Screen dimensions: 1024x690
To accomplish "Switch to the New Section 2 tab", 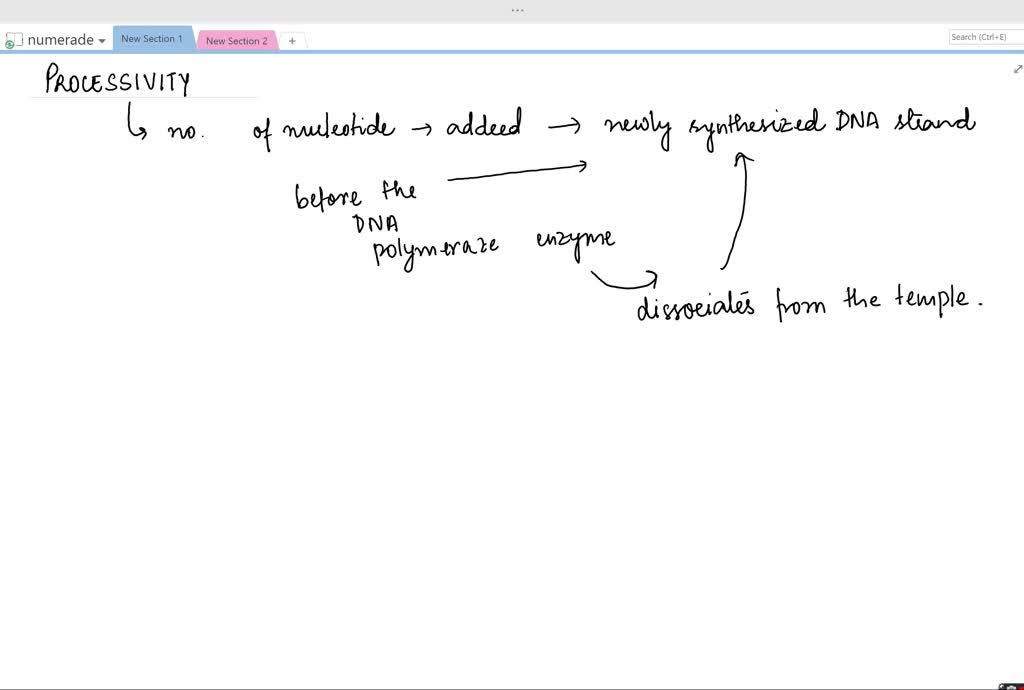I will (x=237, y=41).
